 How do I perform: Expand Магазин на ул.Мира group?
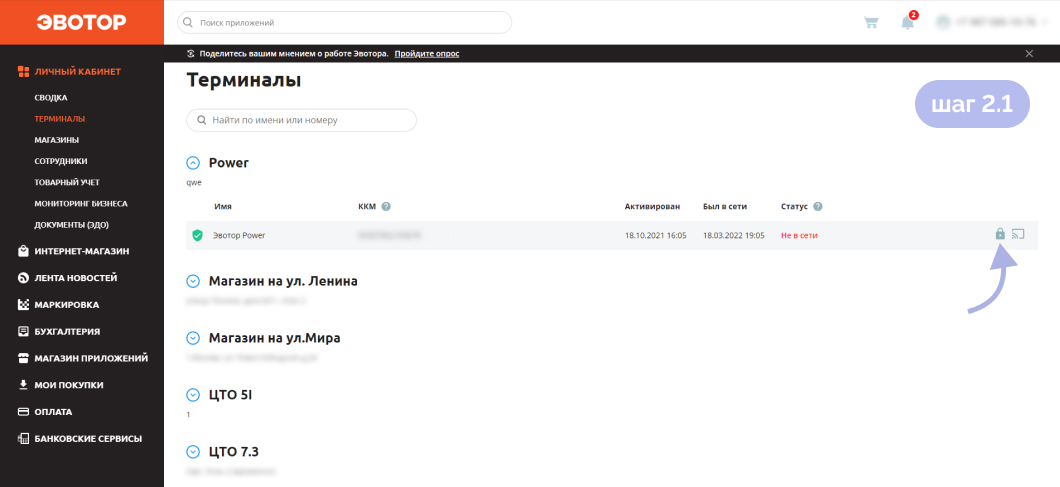point(193,338)
